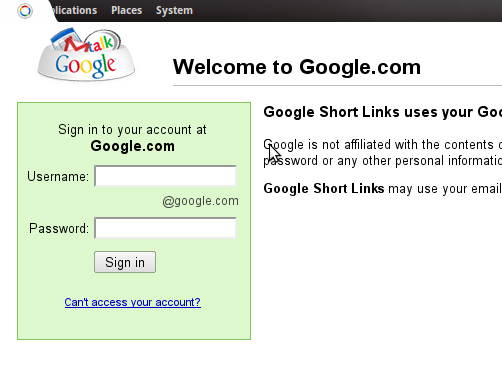The image size is (502, 365).
Task: Click the "@google.com" domain text
Action: (200, 201)
